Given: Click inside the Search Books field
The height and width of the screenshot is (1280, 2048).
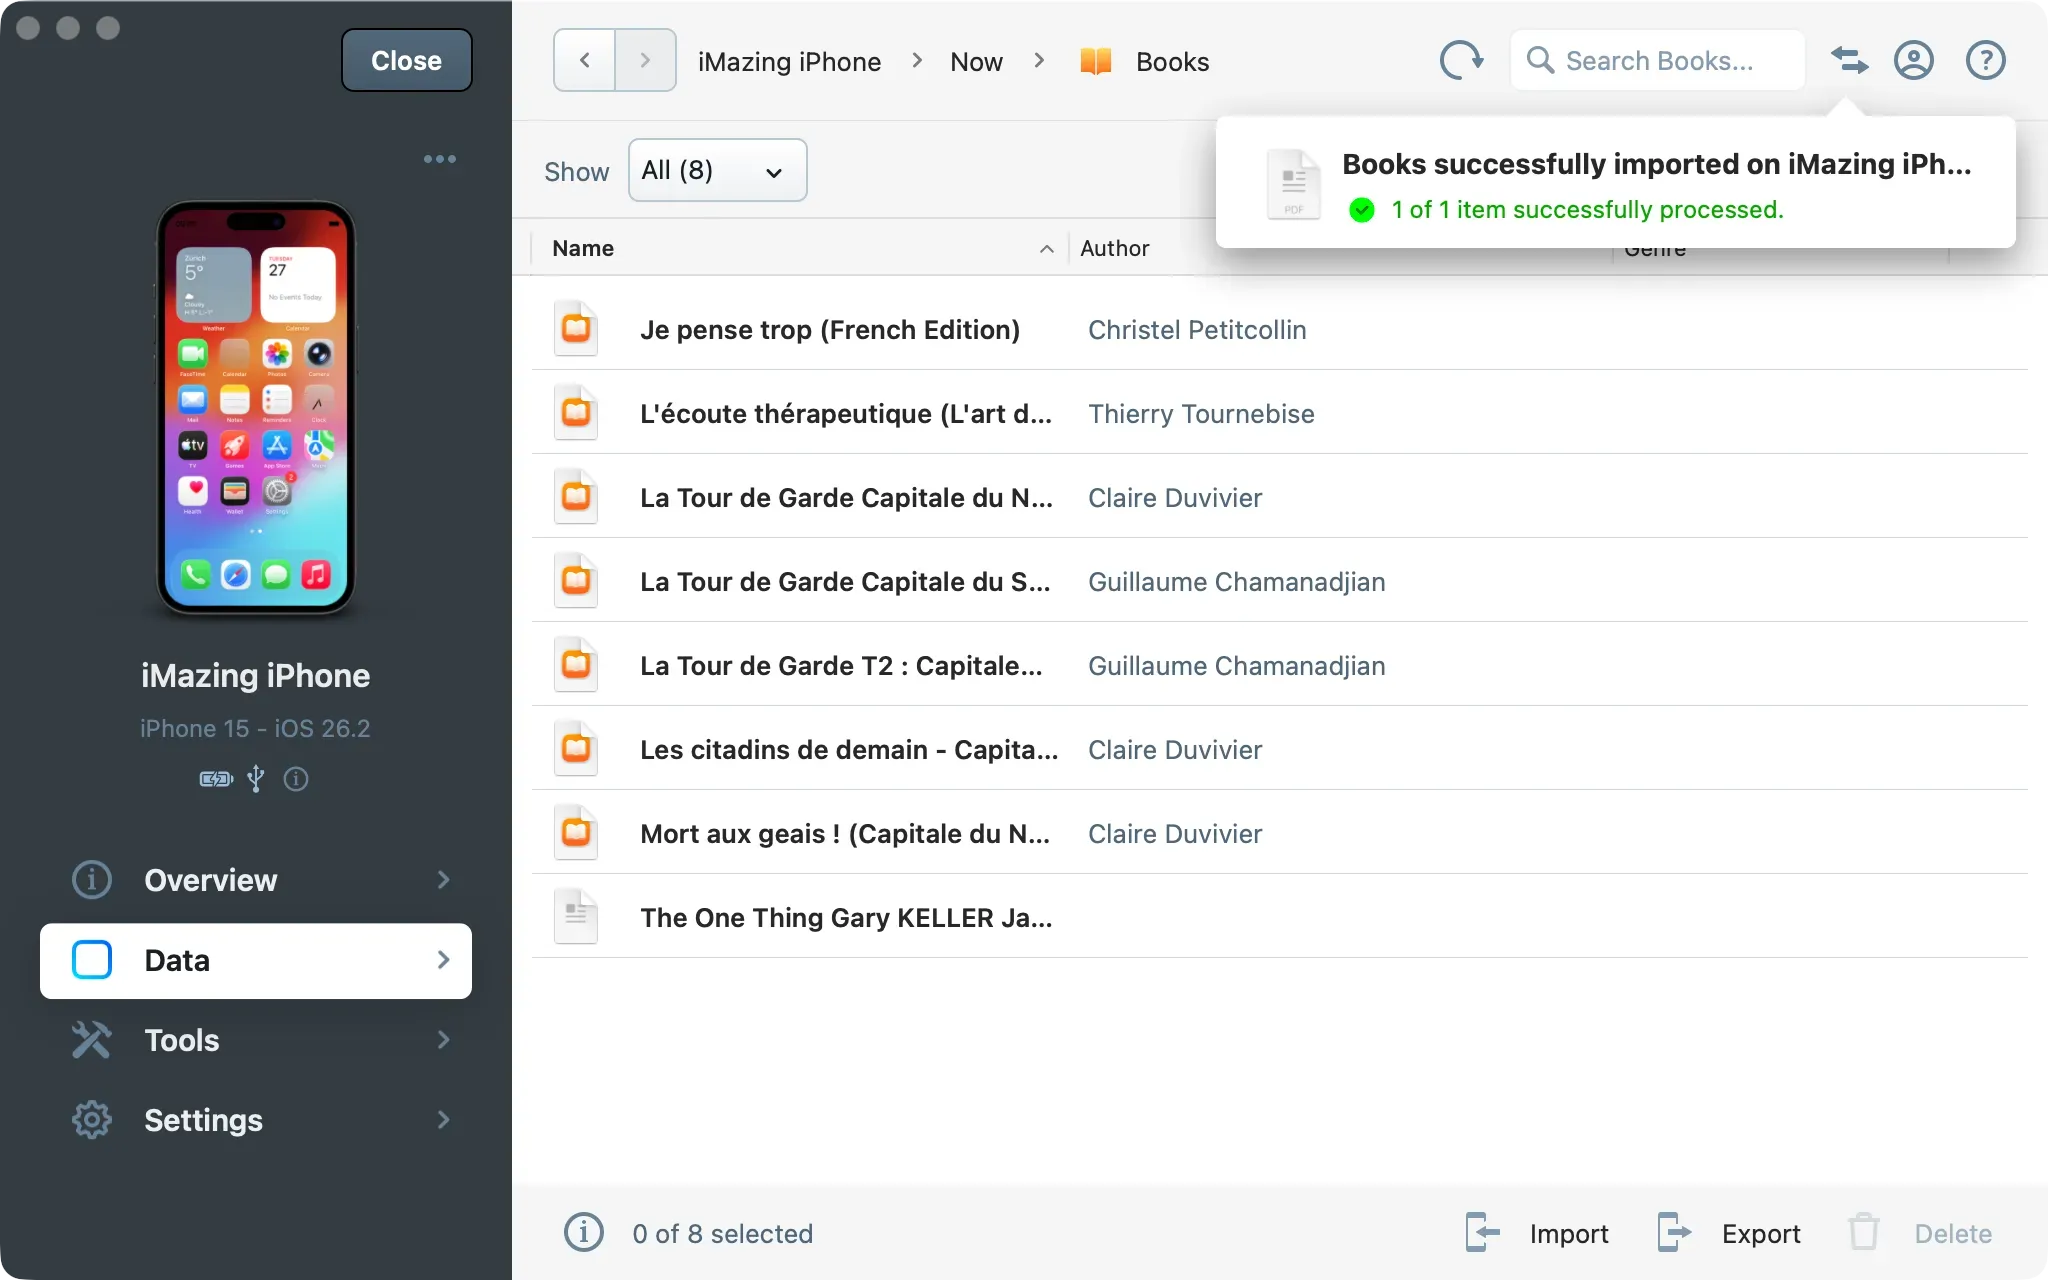Looking at the screenshot, I should [1660, 60].
